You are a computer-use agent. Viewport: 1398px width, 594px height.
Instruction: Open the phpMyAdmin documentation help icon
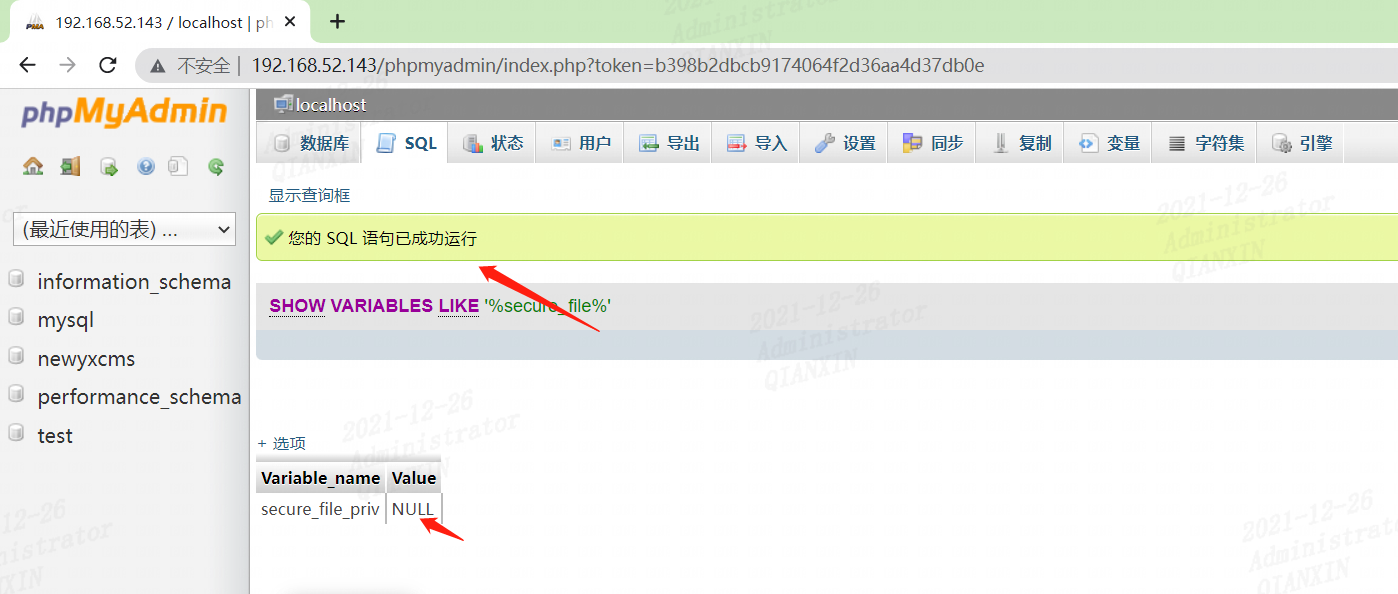click(x=146, y=167)
